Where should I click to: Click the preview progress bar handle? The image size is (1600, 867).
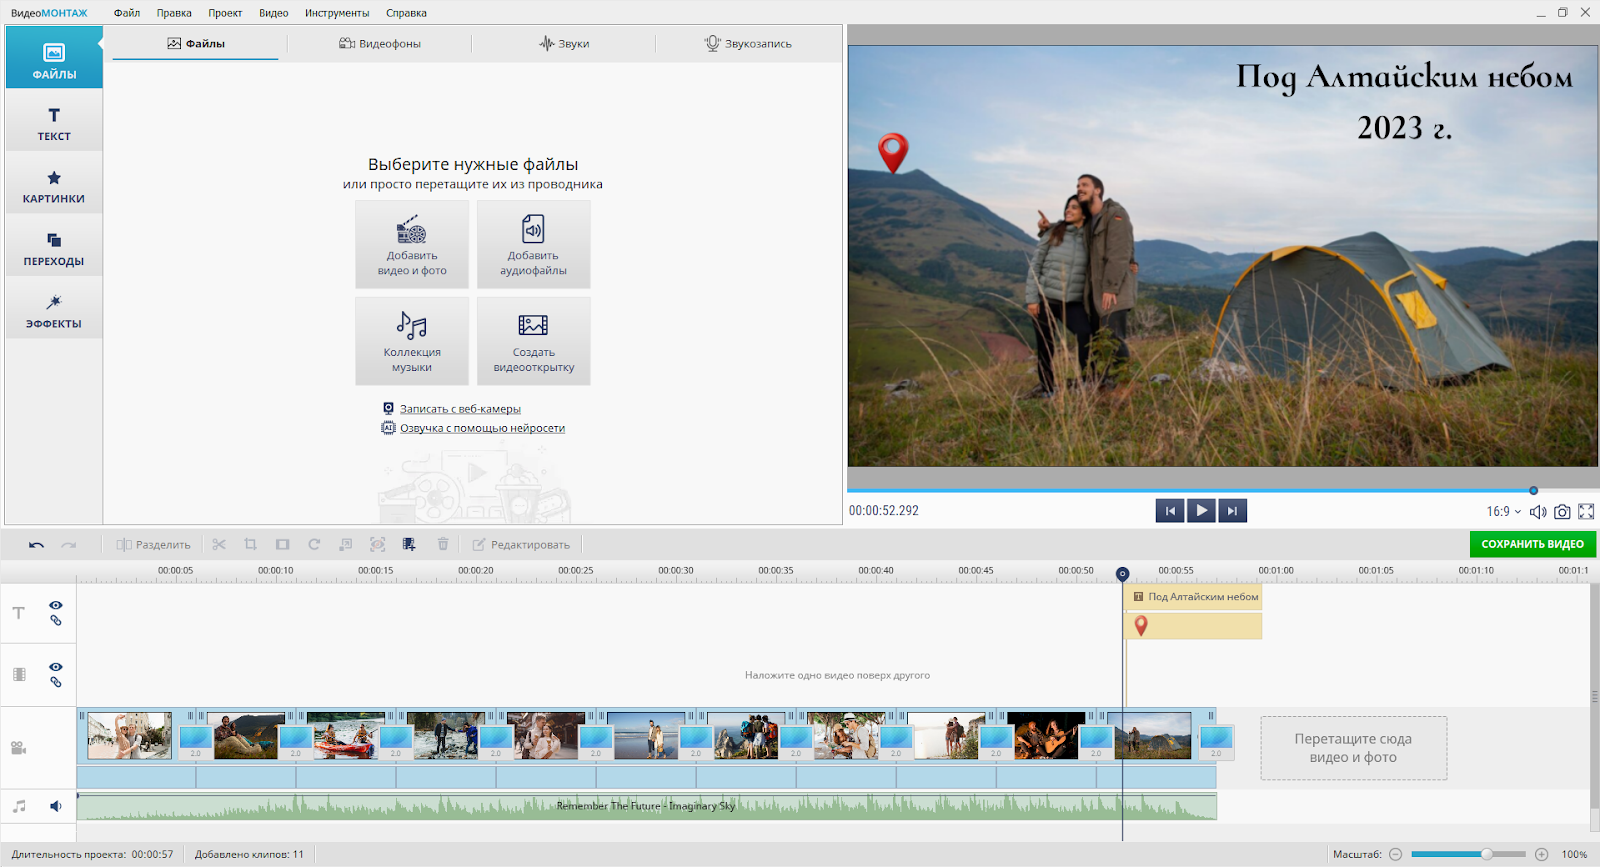(x=1533, y=490)
